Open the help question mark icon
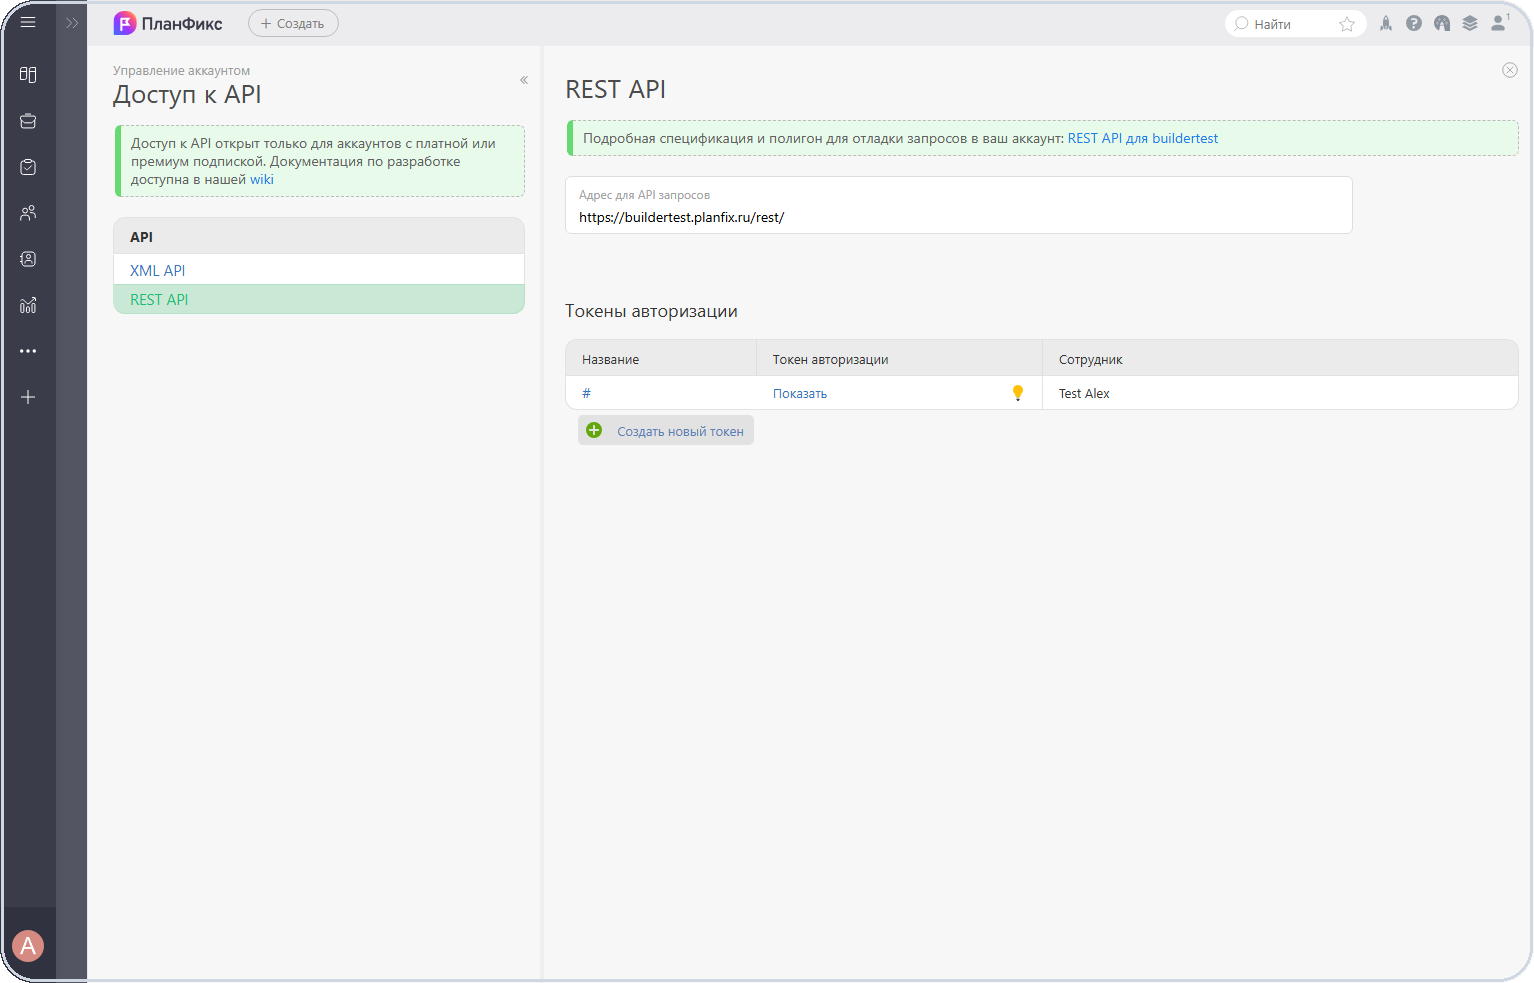This screenshot has width=1534, height=983. pyautogui.click(x=1414, y=23)
